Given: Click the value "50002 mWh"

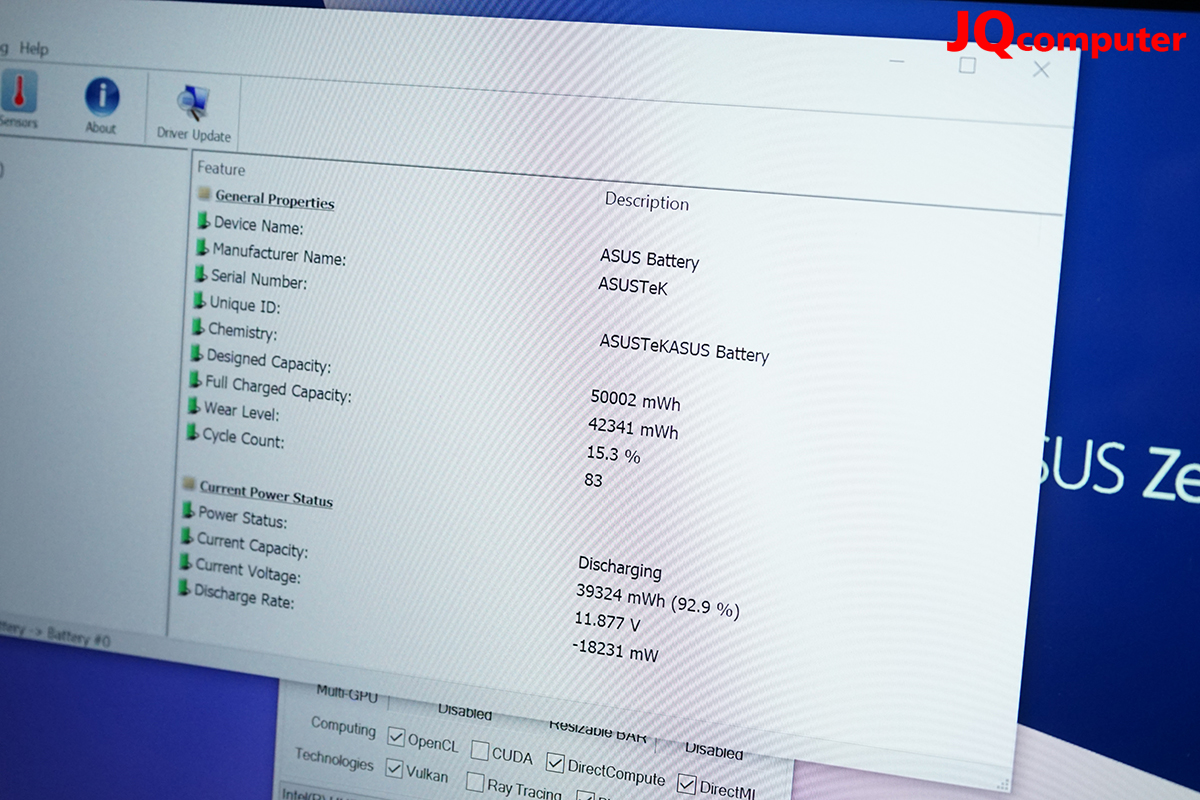Looking at the screenshot, I should 635,401.
